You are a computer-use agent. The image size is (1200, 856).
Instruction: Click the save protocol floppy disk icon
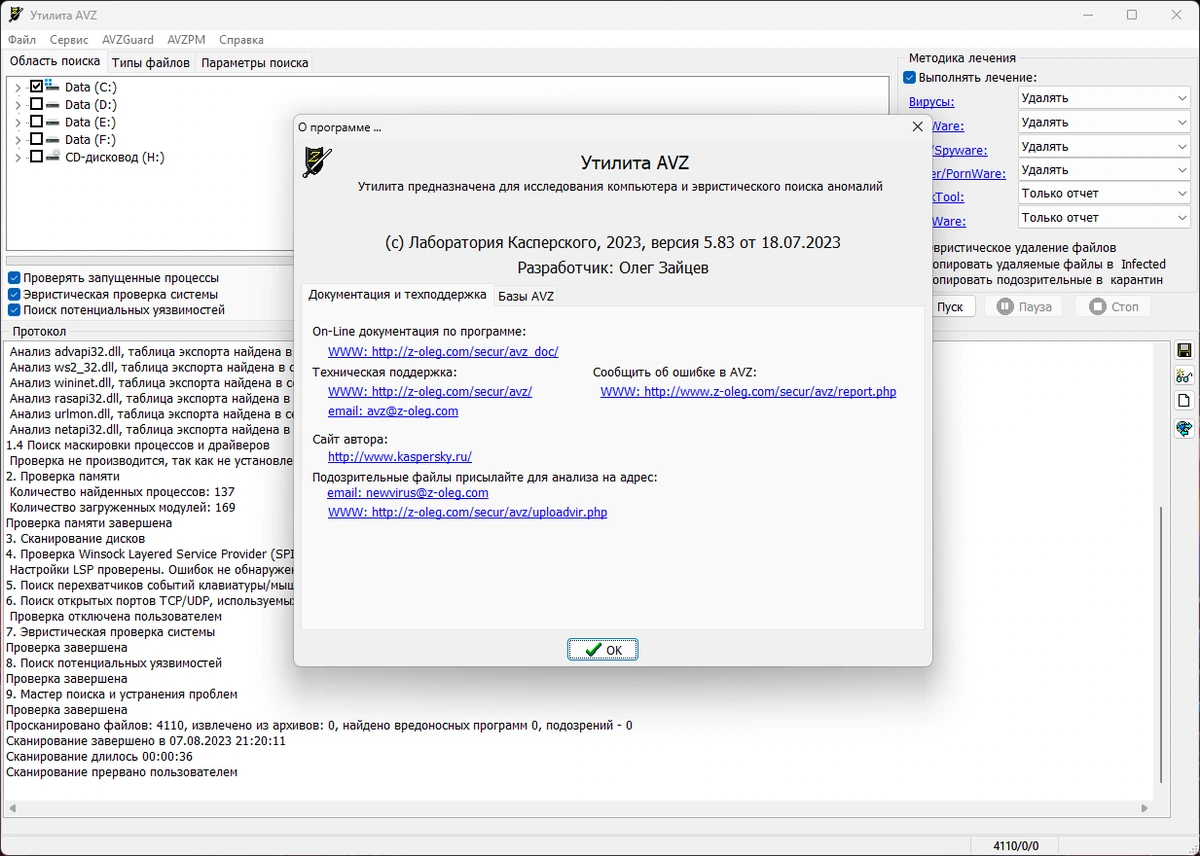pyautogui.click(x=1184, y=350)
